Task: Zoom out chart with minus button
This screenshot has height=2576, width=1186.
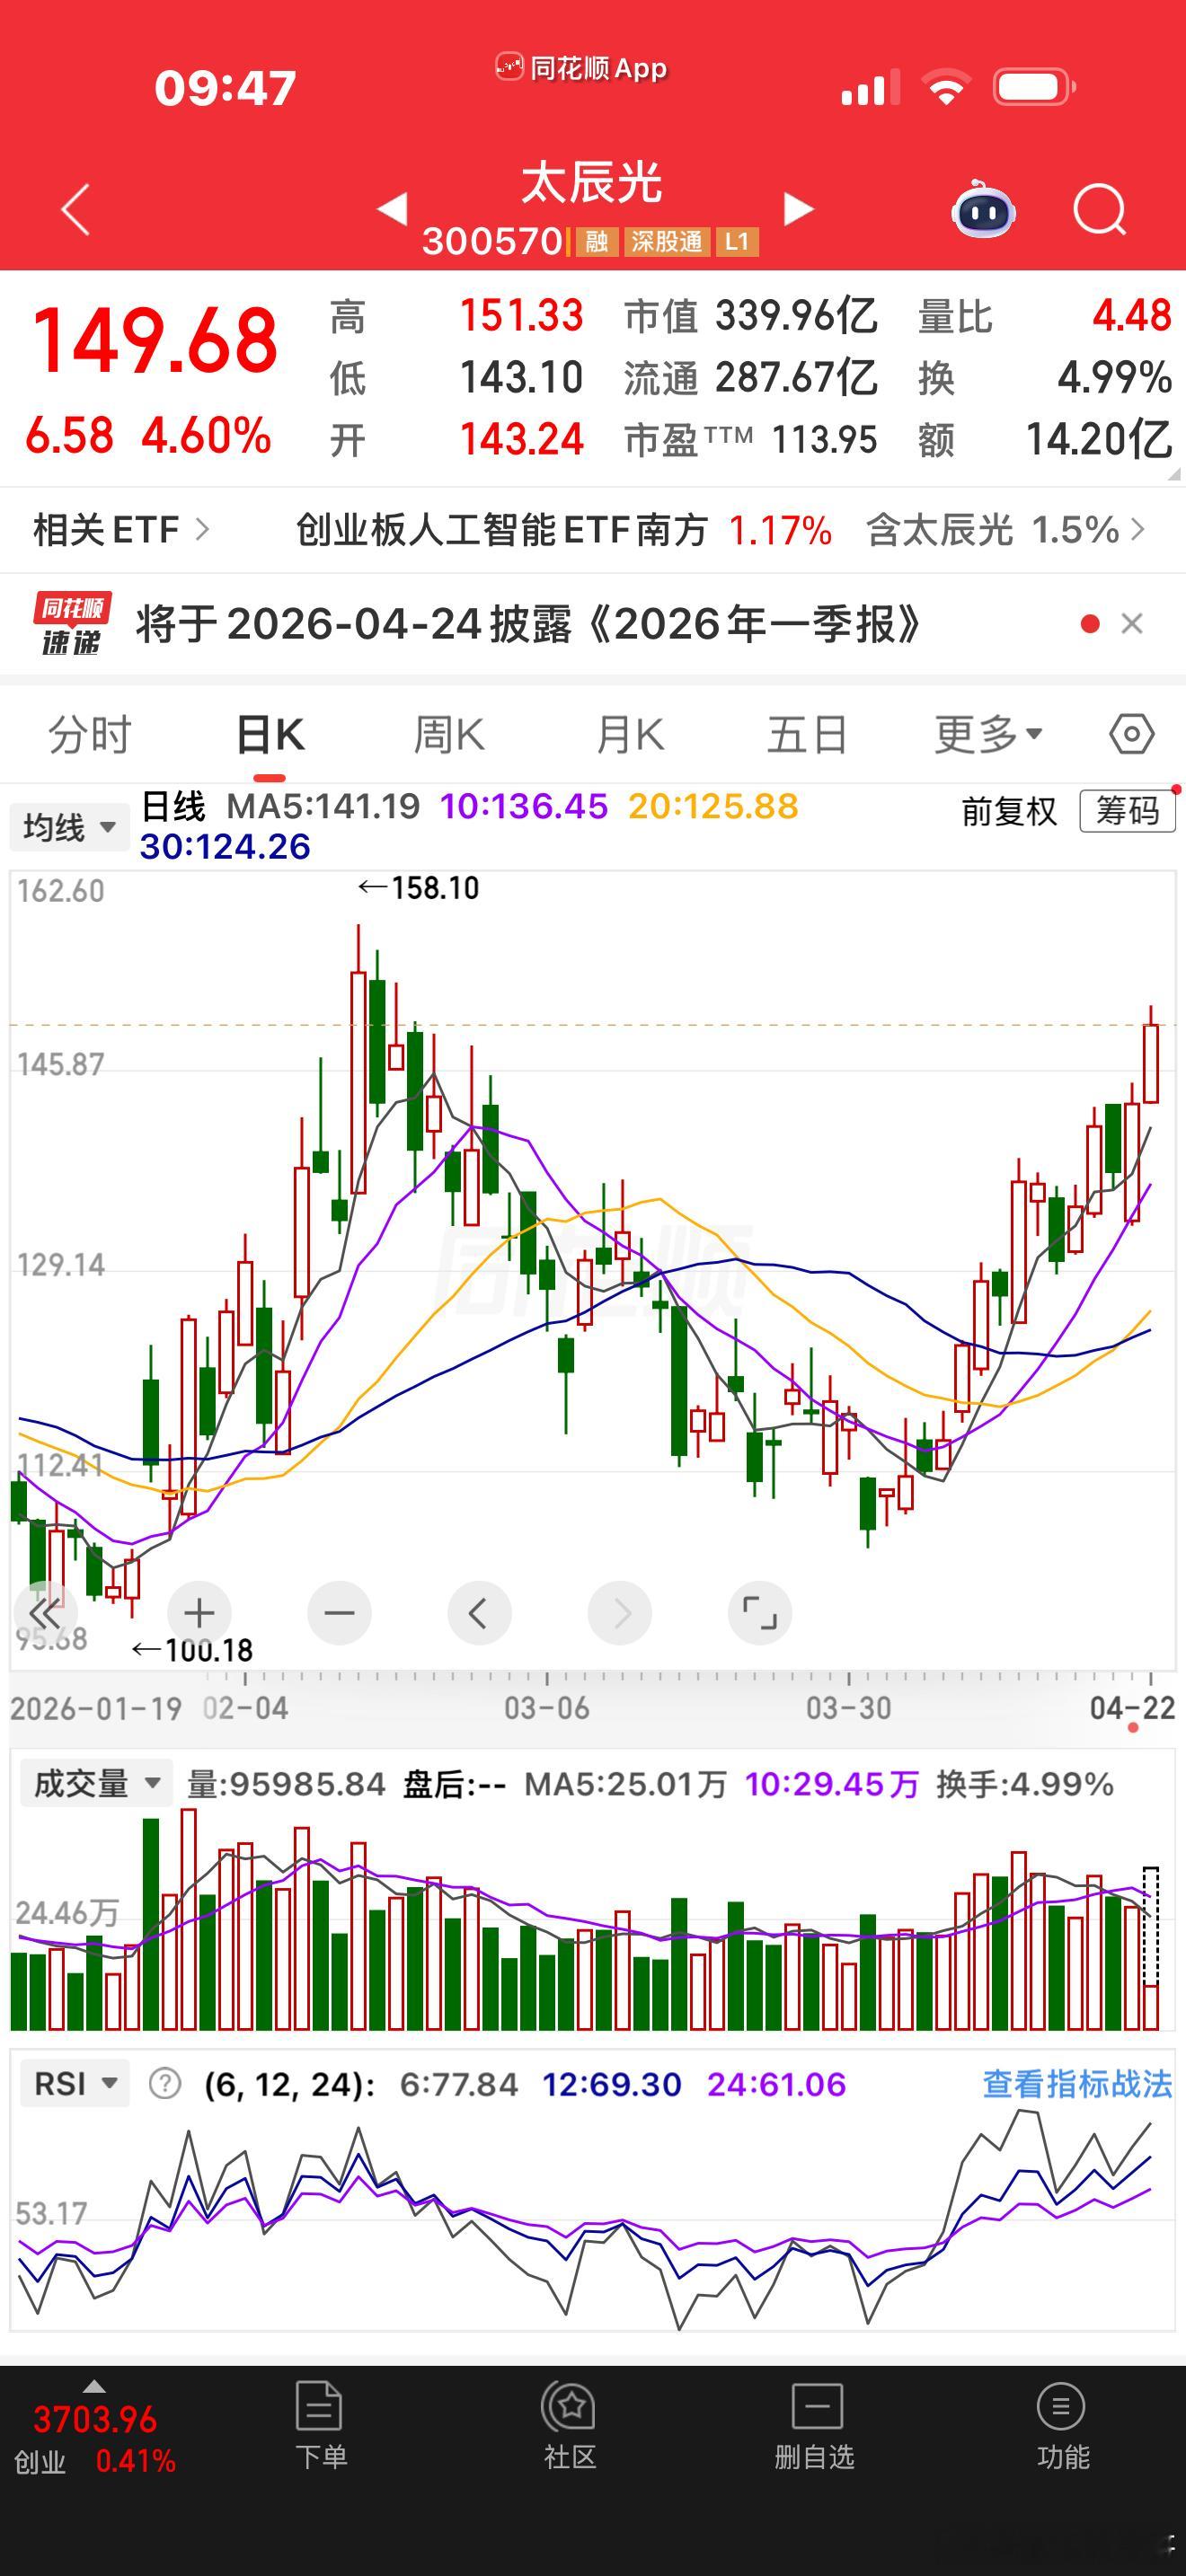Action: click(339, 1613)
